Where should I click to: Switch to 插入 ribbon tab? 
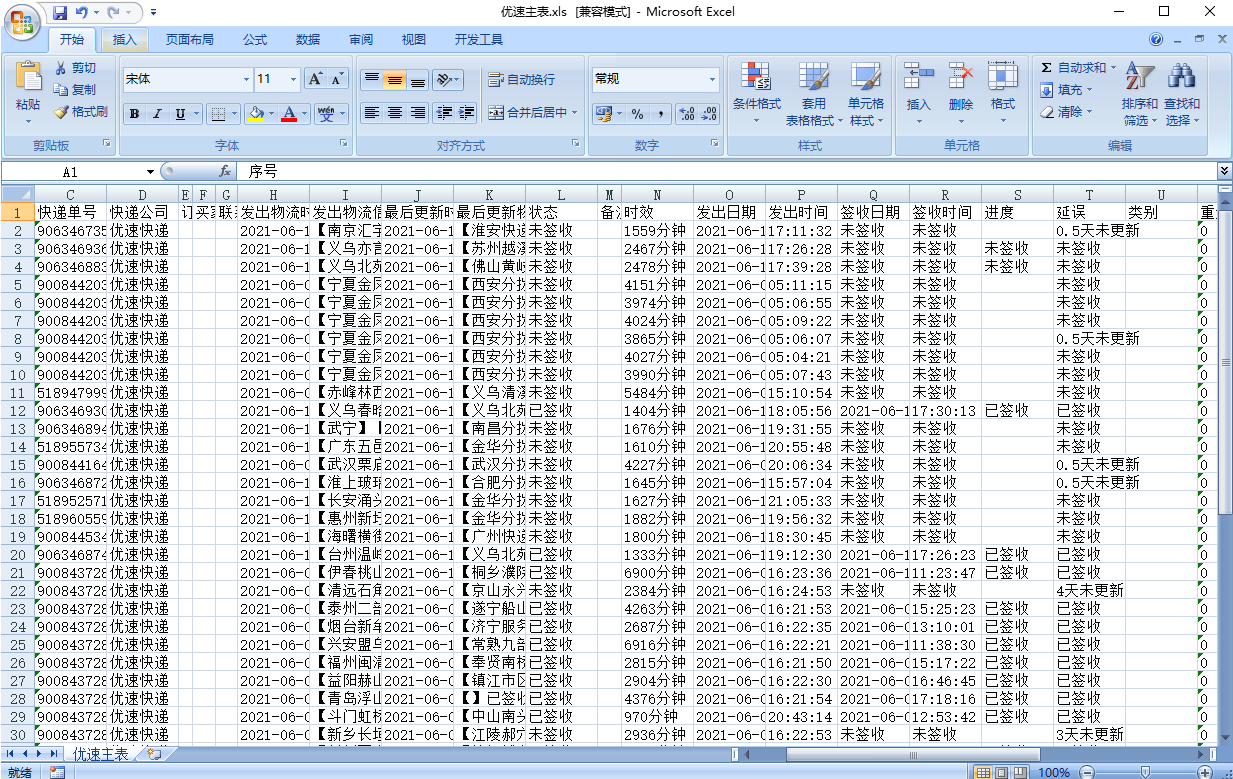125,40
